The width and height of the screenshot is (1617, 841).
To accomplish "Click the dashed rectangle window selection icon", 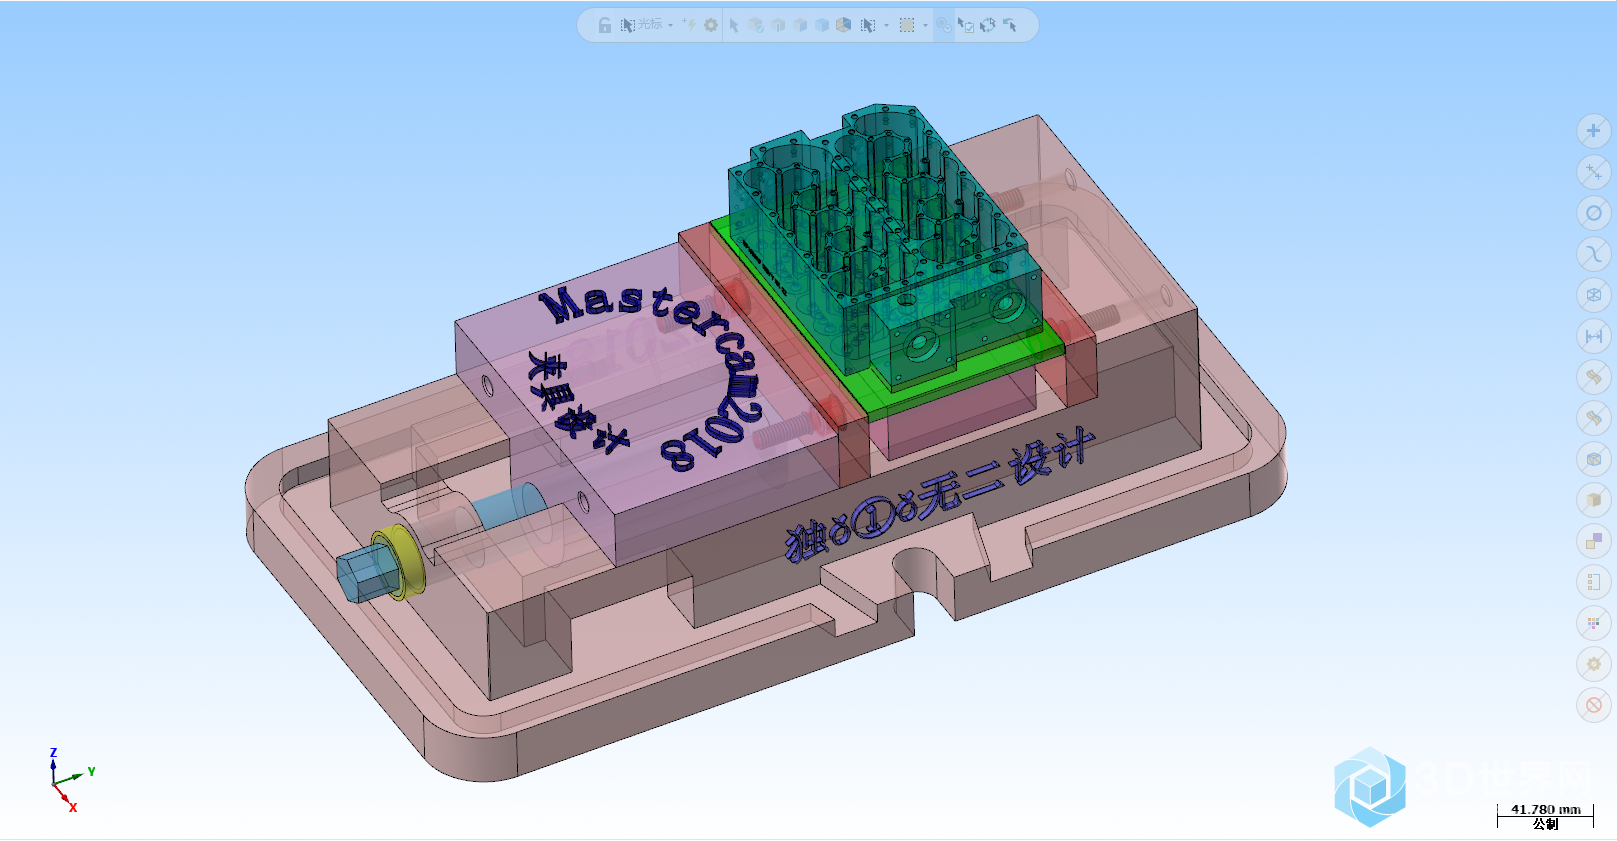I will click(907, 25).
